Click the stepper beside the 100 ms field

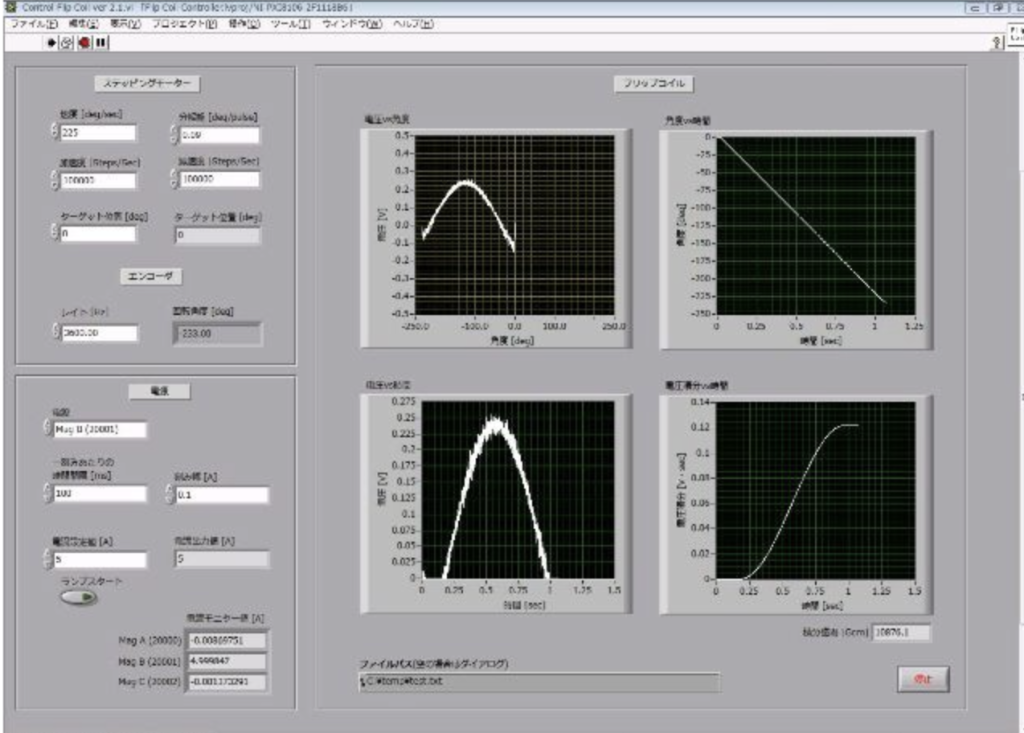[48, 493]
